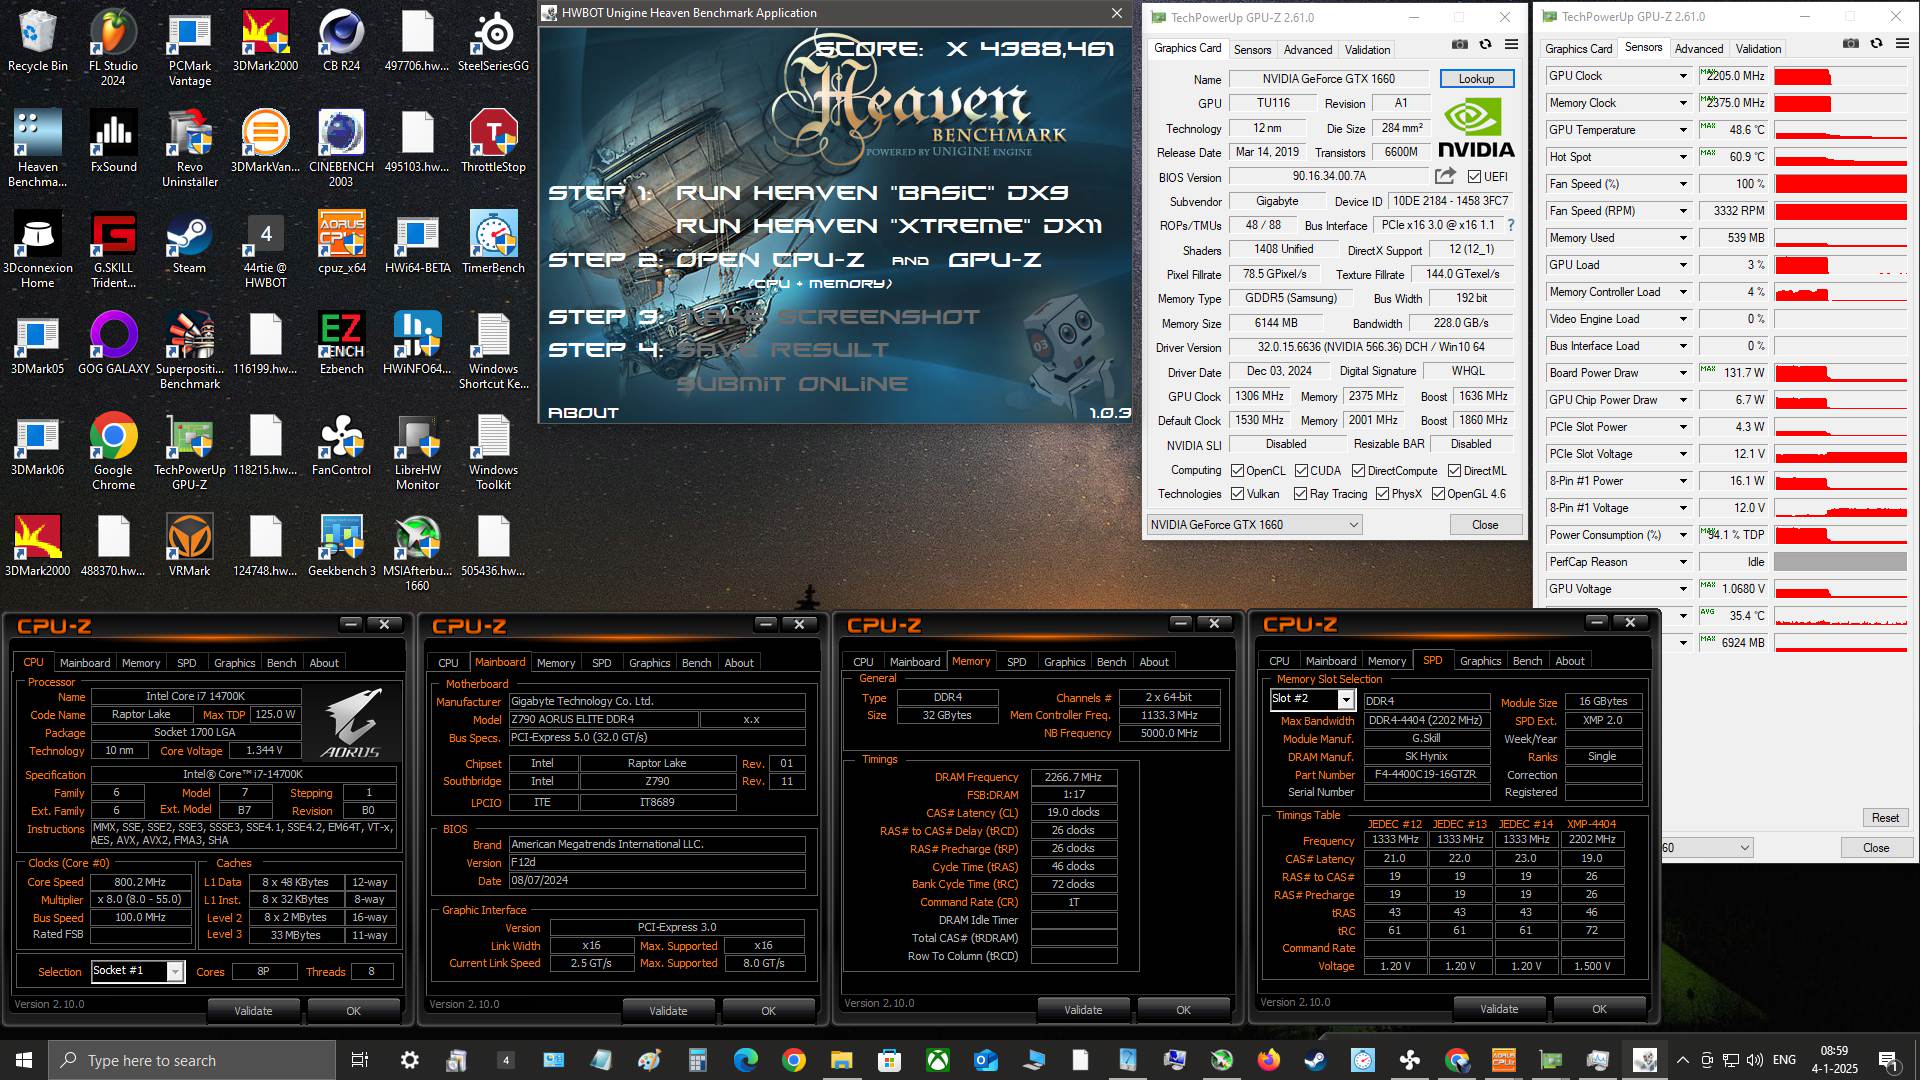Click the GPU Load sensor graph

click(x=1840, y=265)
